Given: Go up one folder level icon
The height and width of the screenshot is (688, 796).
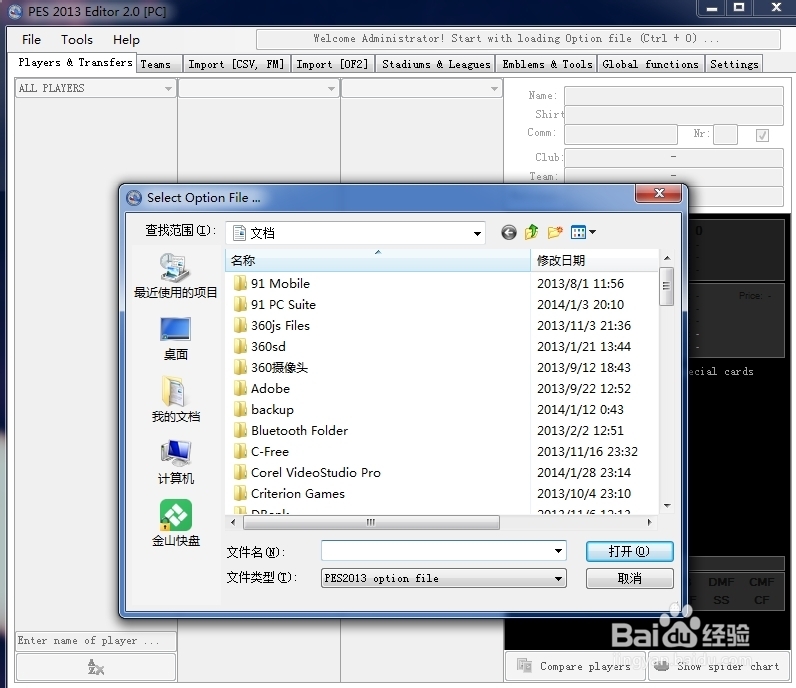Looking at the screenshot, I should pos(532,232).
